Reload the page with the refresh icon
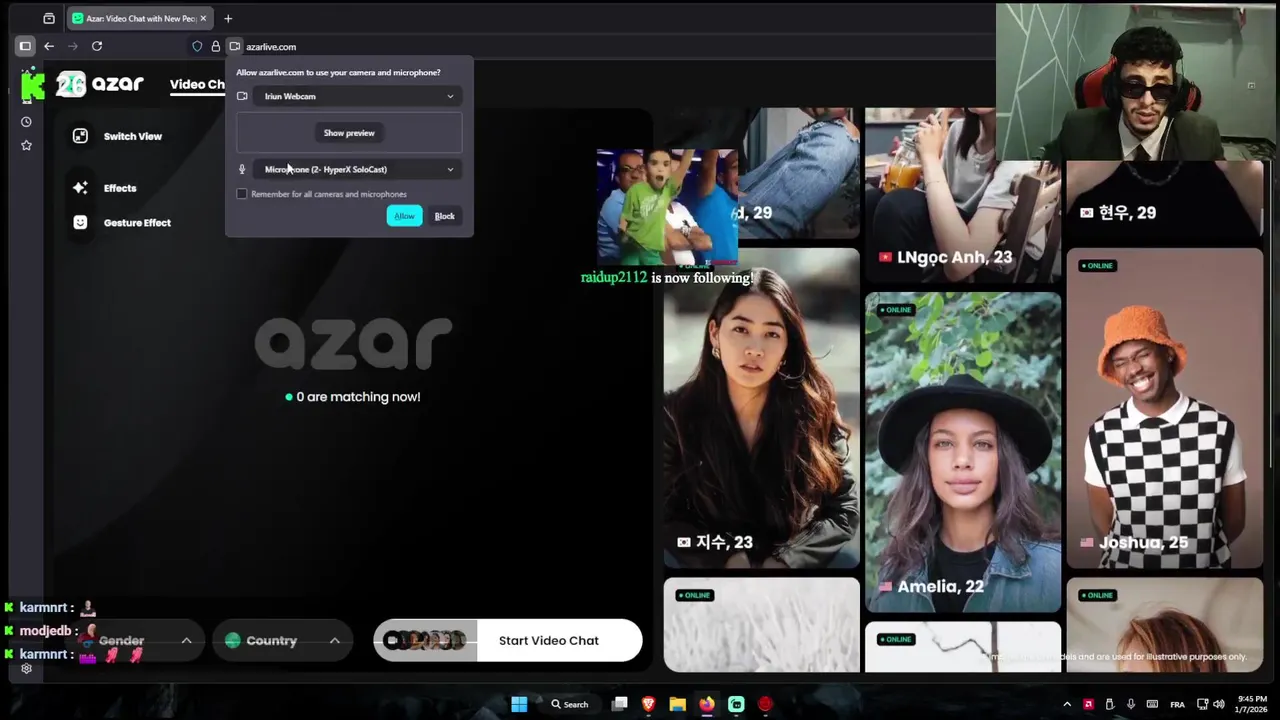 tap(97, 46)
